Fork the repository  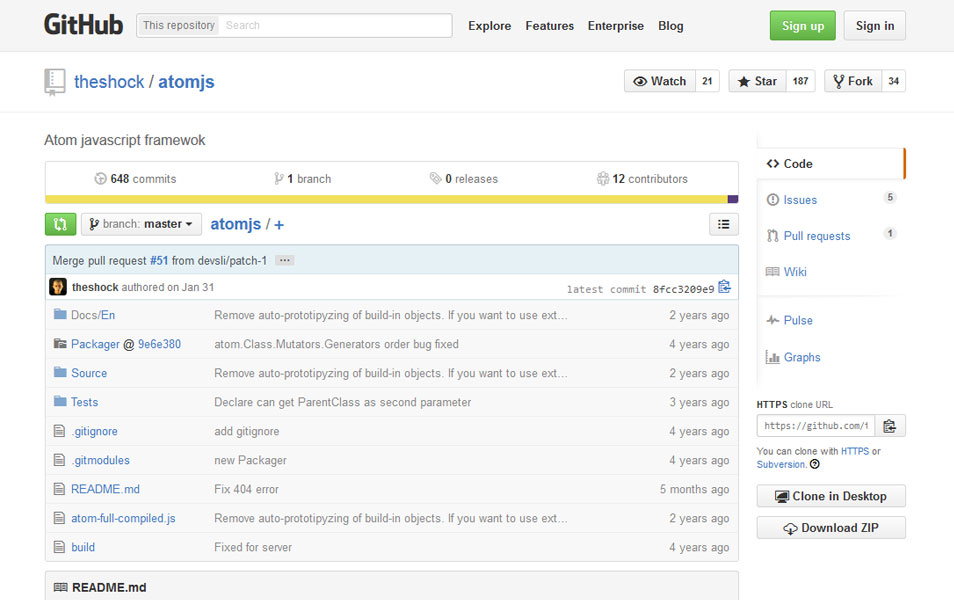pos(853,81)
